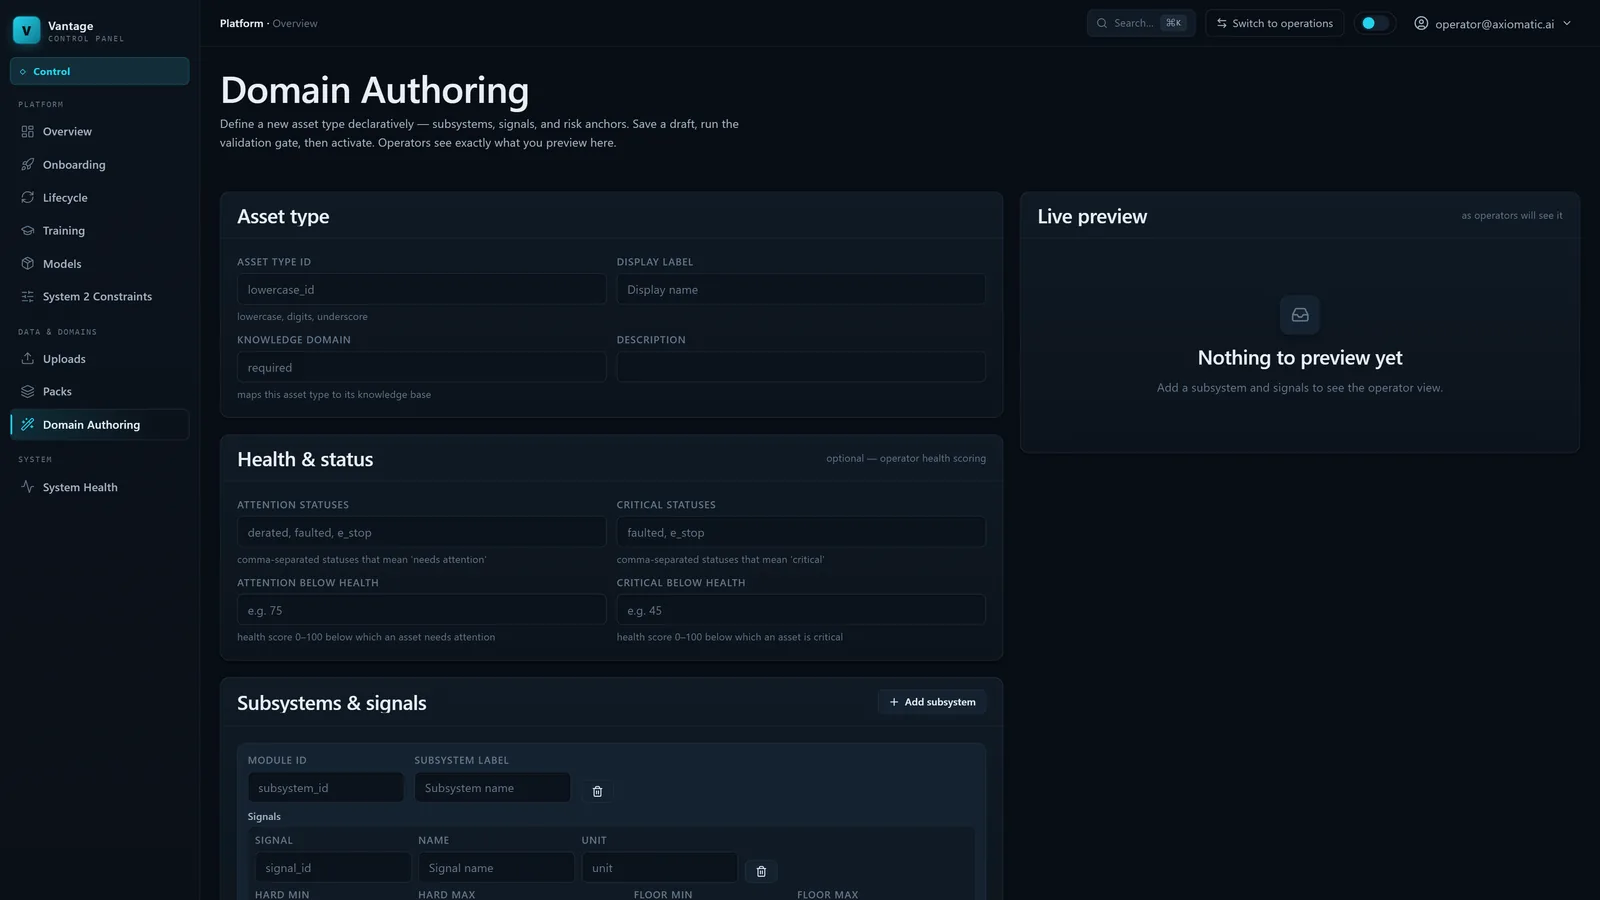Open System 2 Constraints page
Screen dimensions: 1600x900
tap(99, 296)
